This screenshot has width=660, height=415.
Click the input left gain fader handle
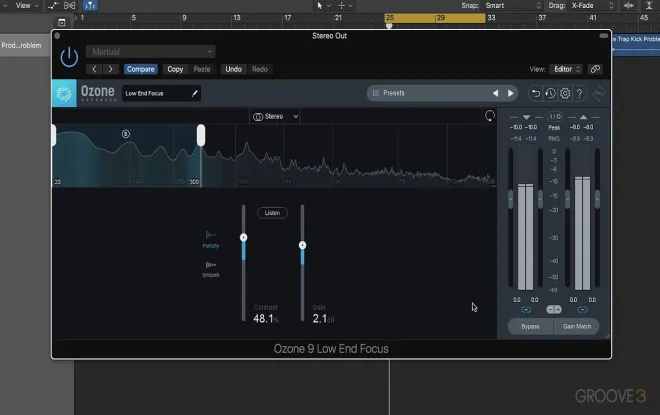pyautogui.click(x=511, y=199)
